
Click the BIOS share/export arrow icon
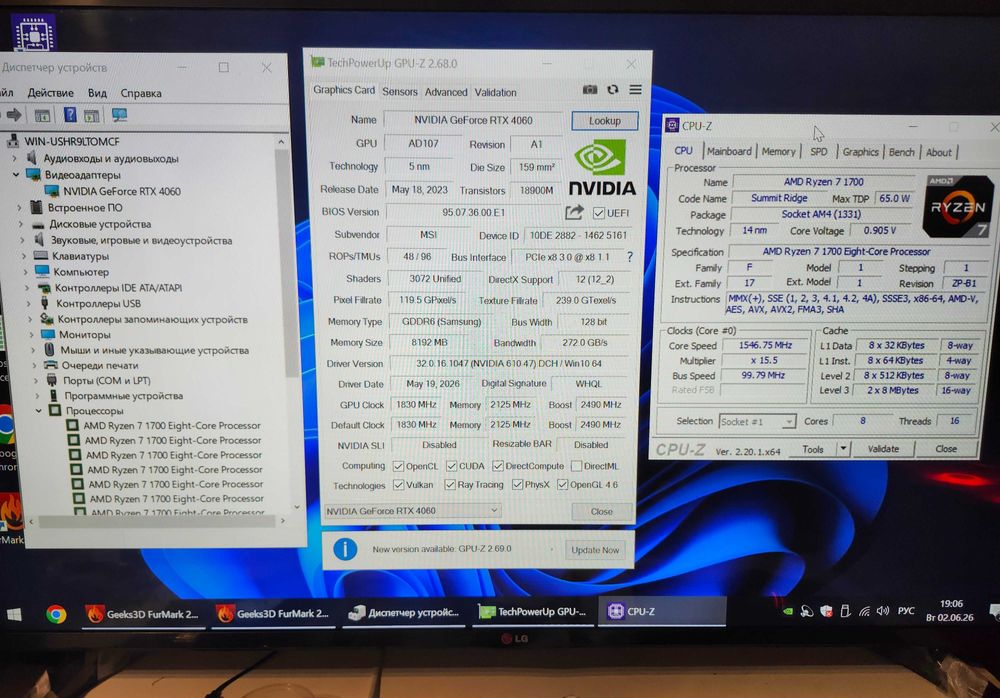574,212
